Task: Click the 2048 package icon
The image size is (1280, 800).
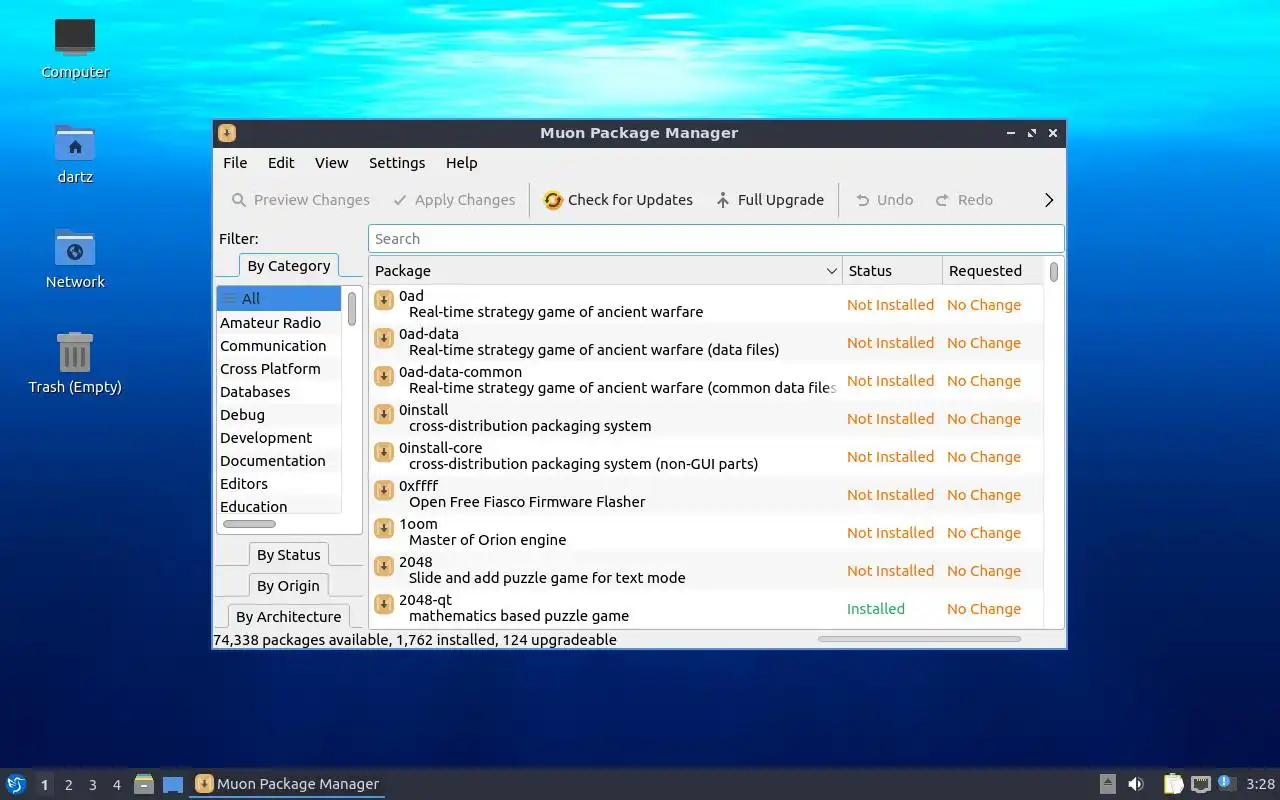Action: (384, 566)
